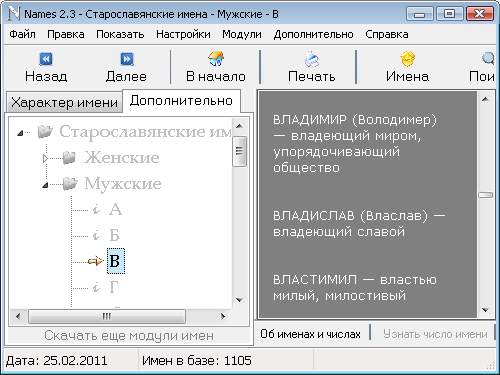Click the Имена toolbar icon
The height and width of the screenshot is (375, 500).
[x=407, y=59]
